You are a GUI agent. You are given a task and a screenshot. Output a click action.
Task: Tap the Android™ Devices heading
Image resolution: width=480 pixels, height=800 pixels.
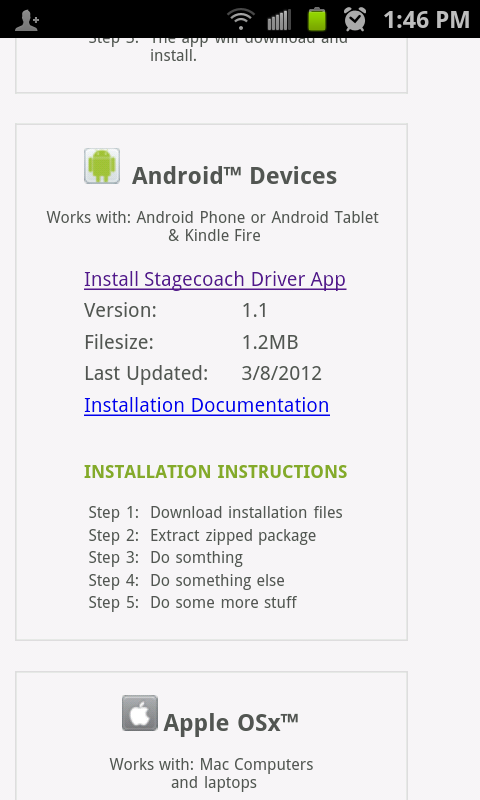pos(235,176)
